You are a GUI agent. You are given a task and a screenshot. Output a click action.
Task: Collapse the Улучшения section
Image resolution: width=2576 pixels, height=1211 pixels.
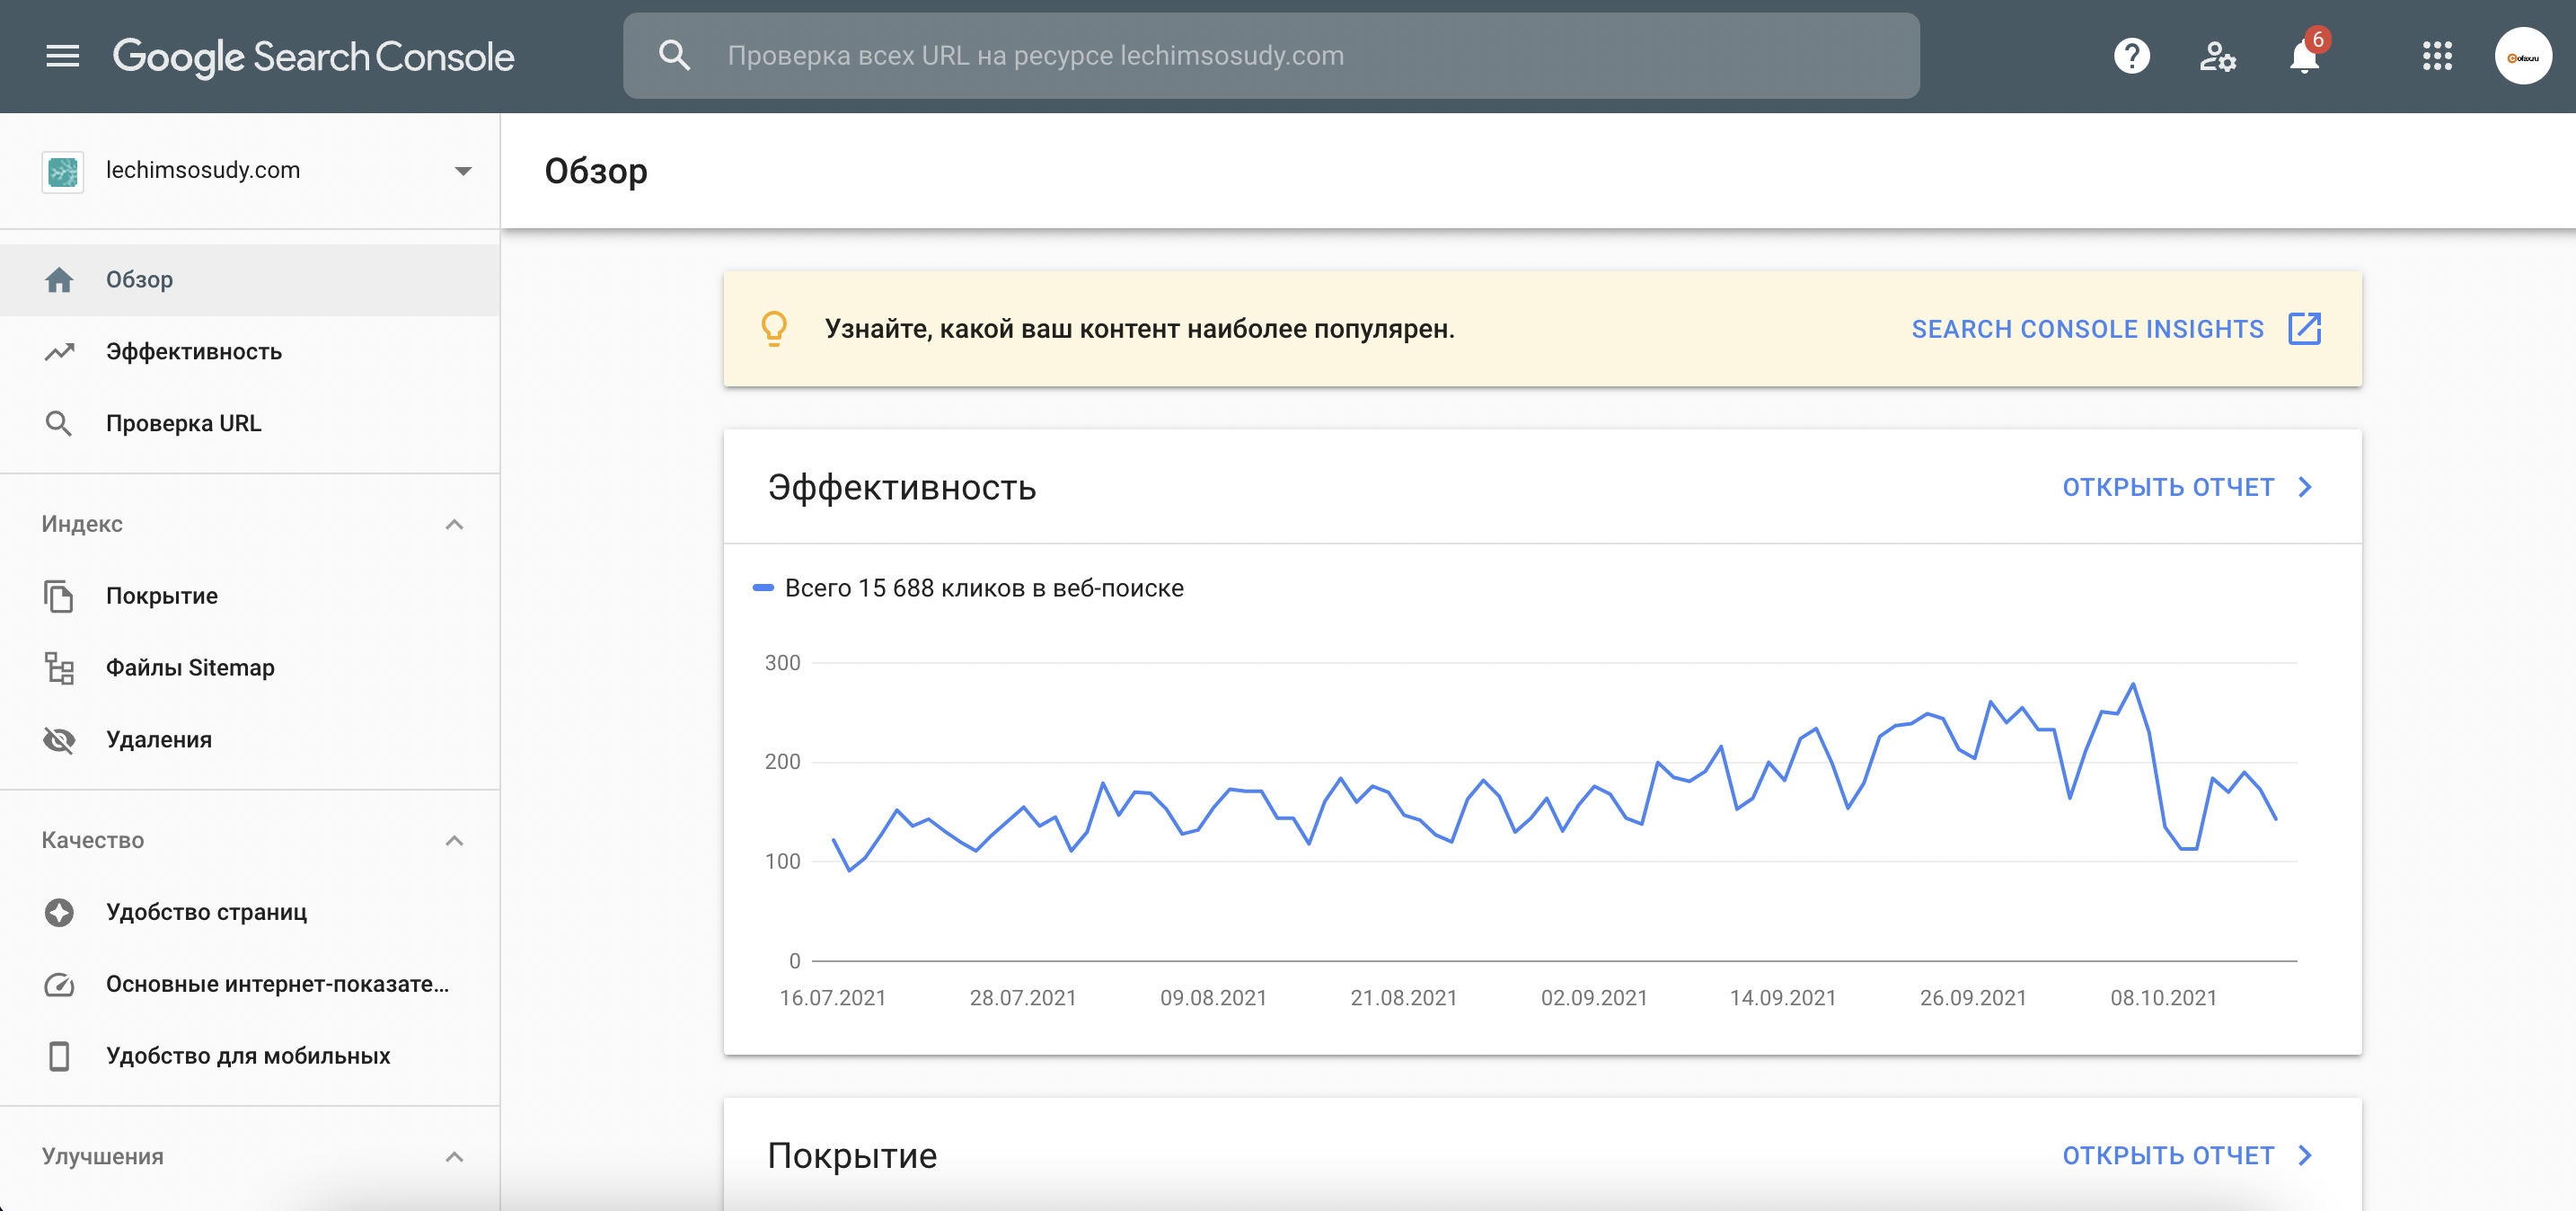click(454, 1156)
